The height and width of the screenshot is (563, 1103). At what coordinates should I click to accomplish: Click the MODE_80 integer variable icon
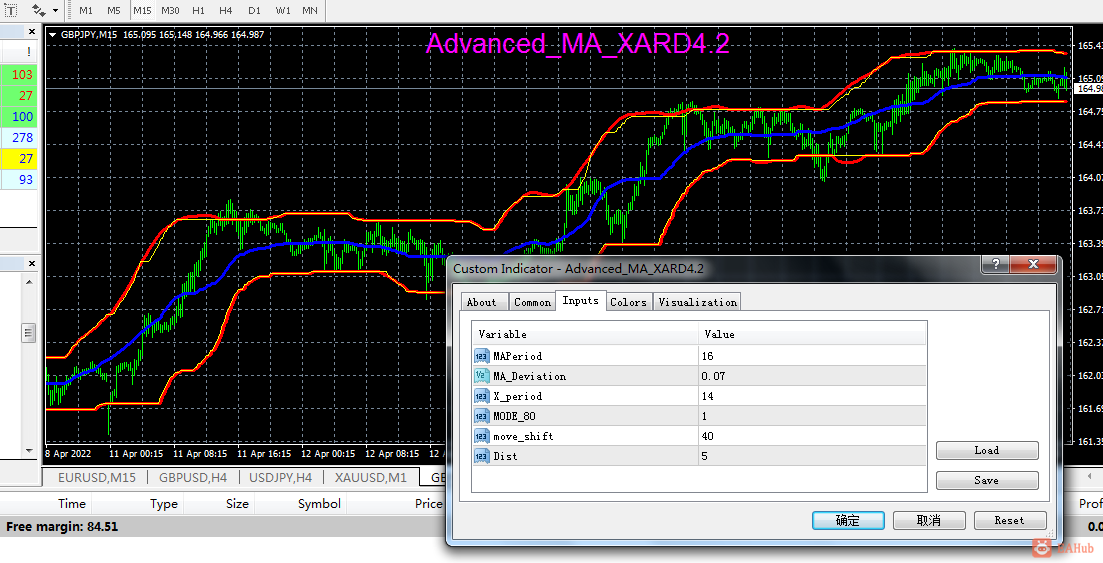481,416
